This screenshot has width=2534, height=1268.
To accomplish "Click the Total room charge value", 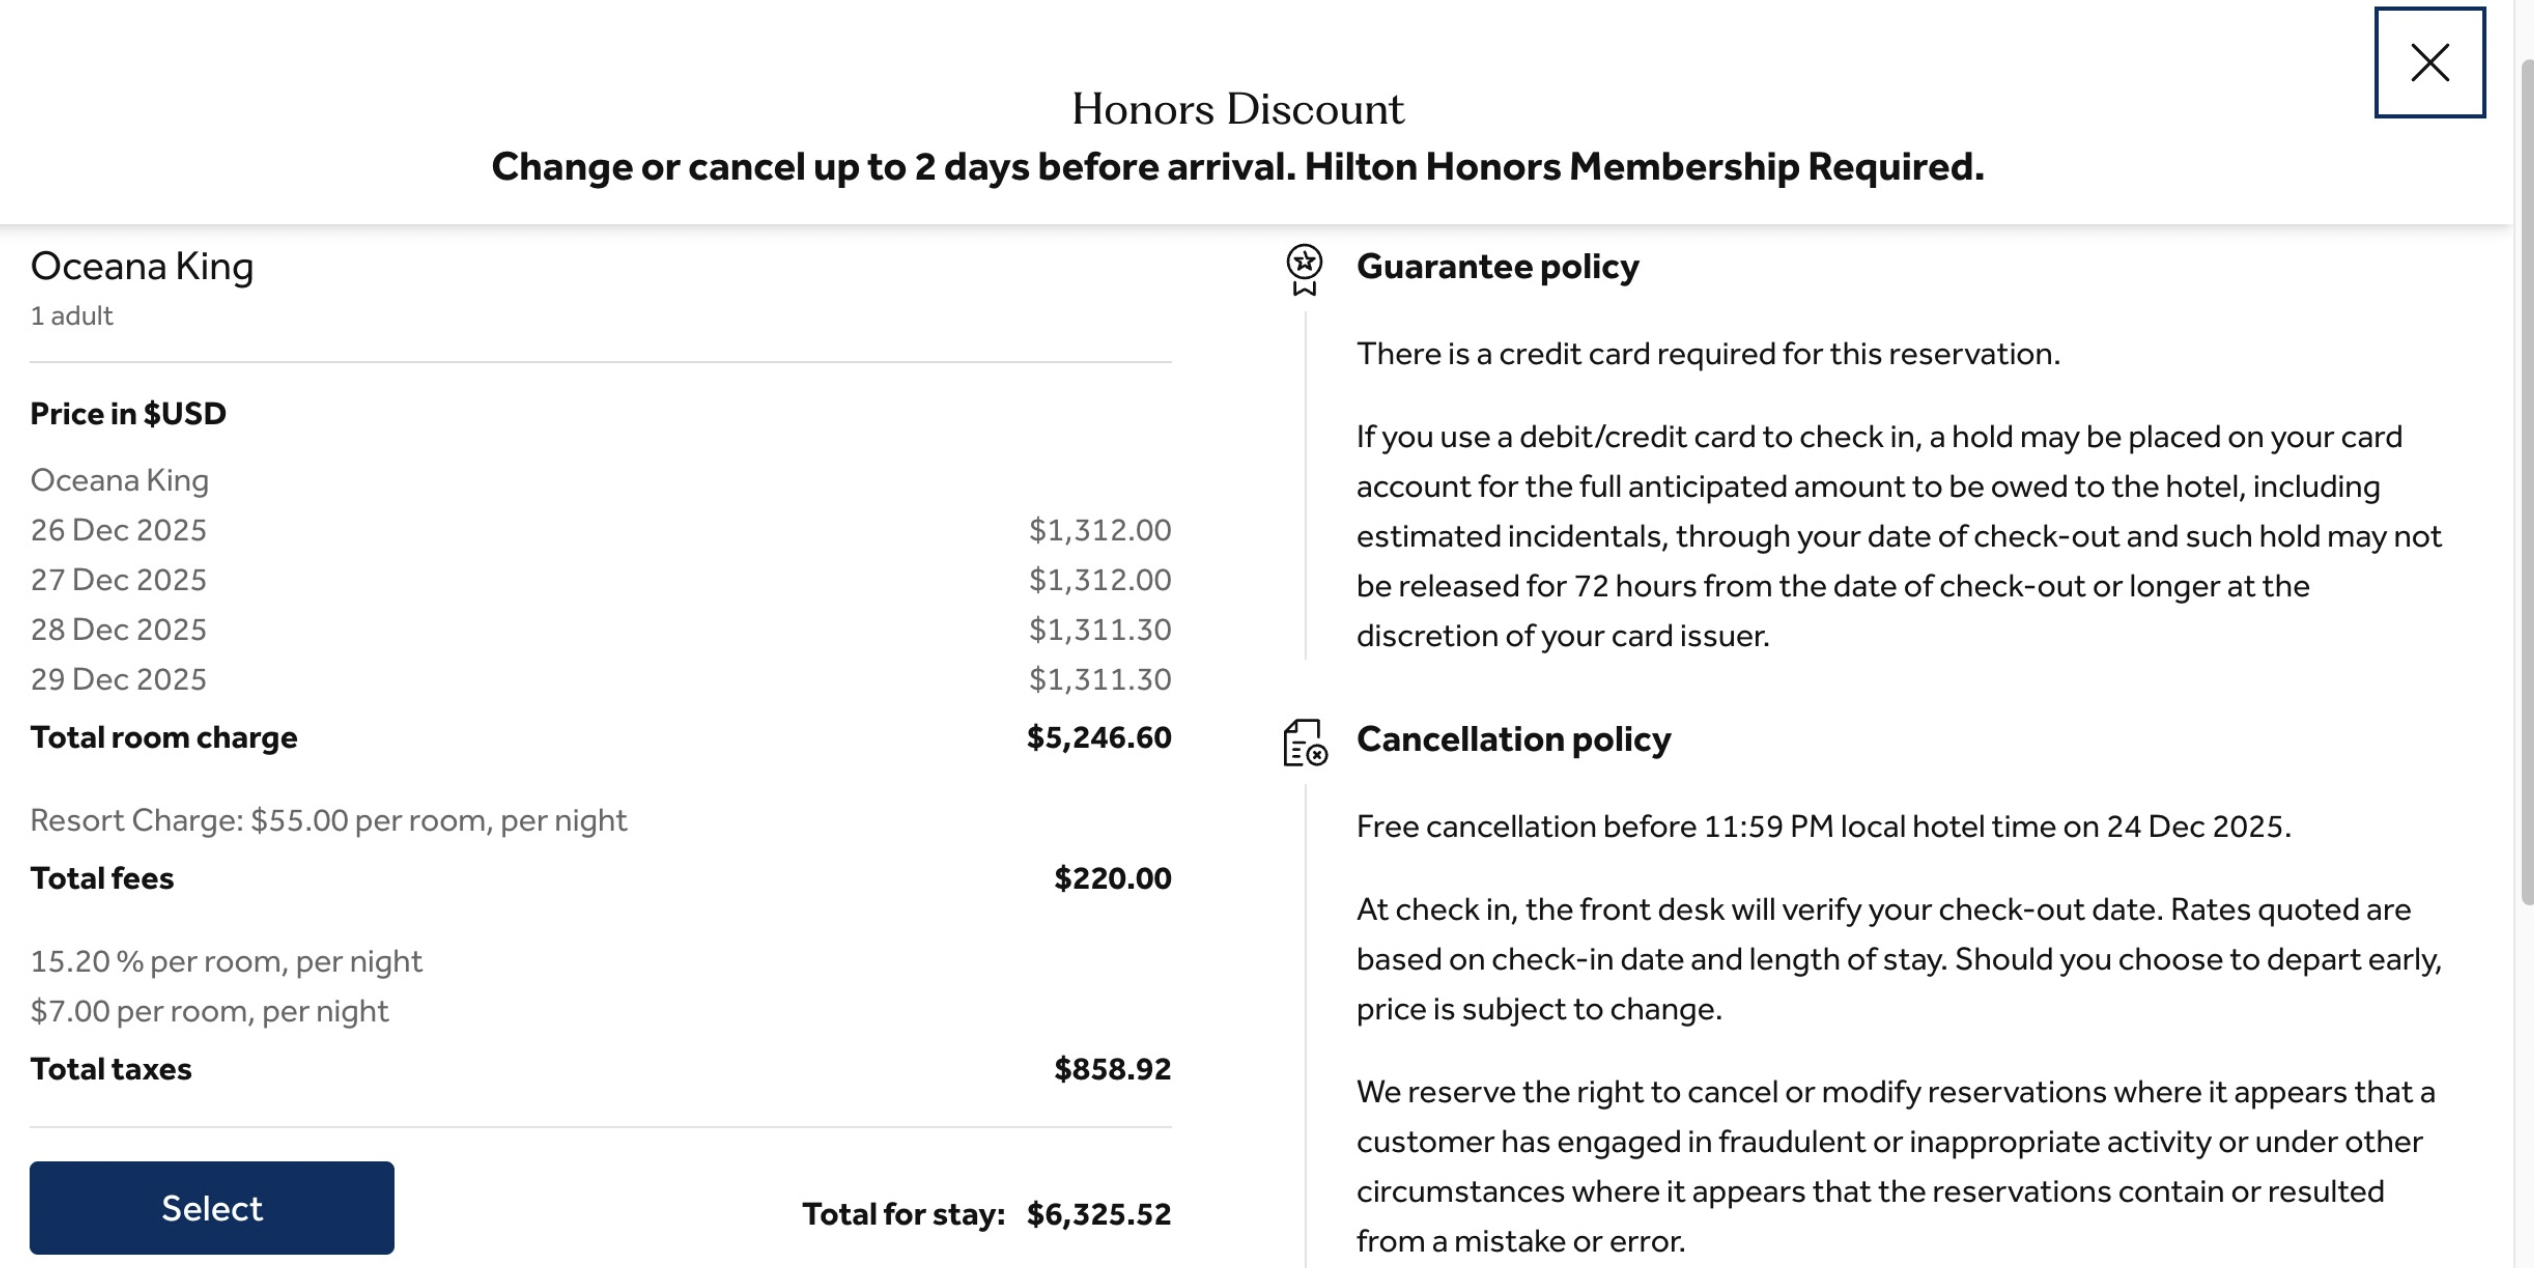I will (1098, 737).
